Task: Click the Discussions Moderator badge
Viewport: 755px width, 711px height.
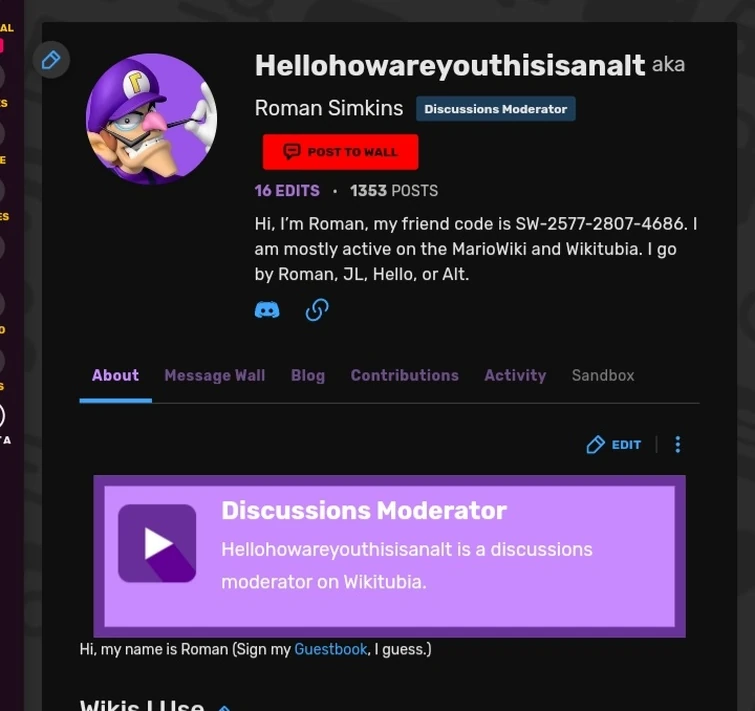Action: (495, 109)
